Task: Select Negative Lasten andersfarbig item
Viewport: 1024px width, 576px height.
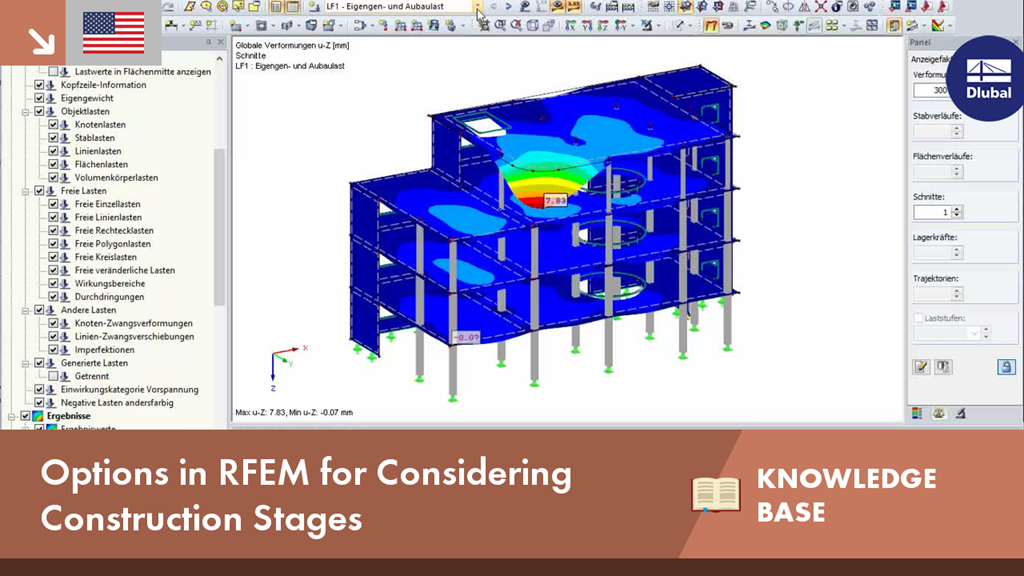Action: 117,403
